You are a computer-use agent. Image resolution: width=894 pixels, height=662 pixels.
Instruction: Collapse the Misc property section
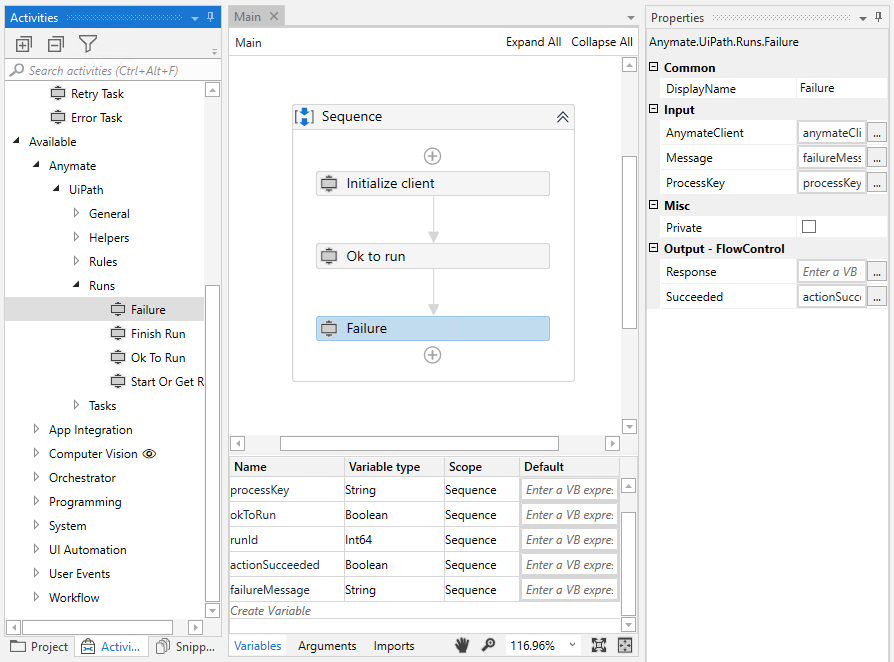tap(653, 205)
